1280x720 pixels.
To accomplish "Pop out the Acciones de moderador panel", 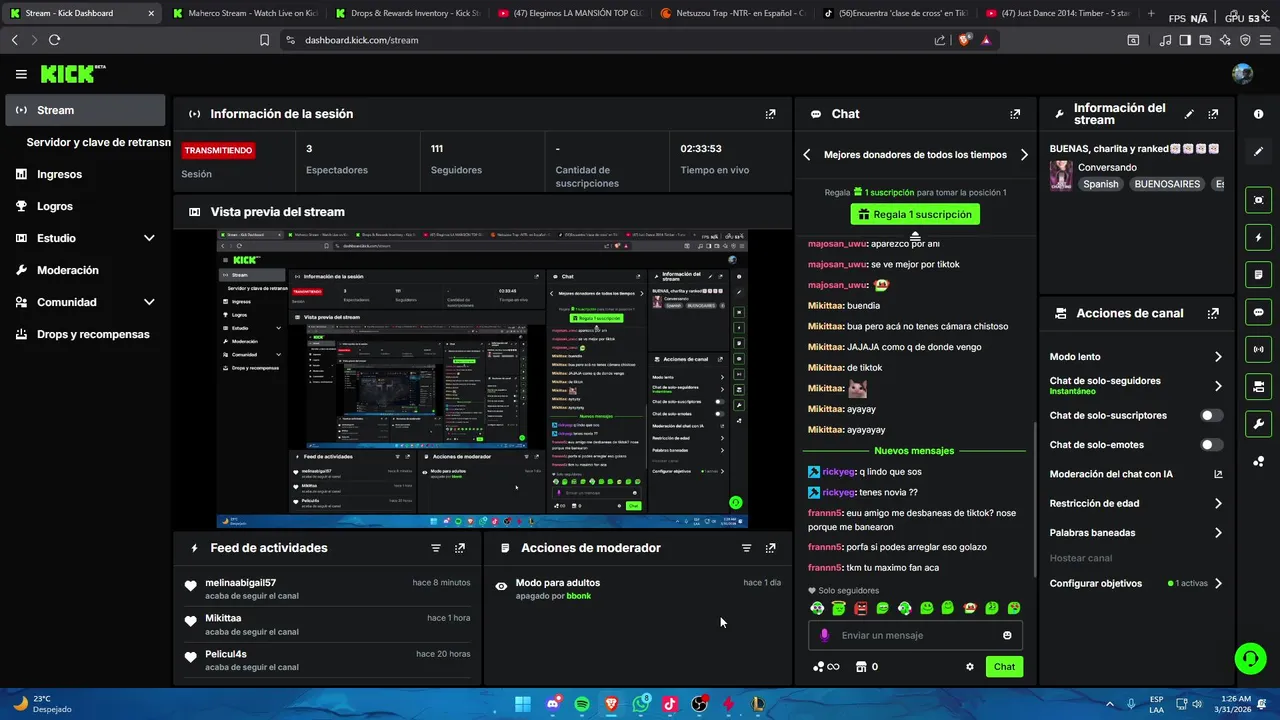I will click(x=770, y=548).
